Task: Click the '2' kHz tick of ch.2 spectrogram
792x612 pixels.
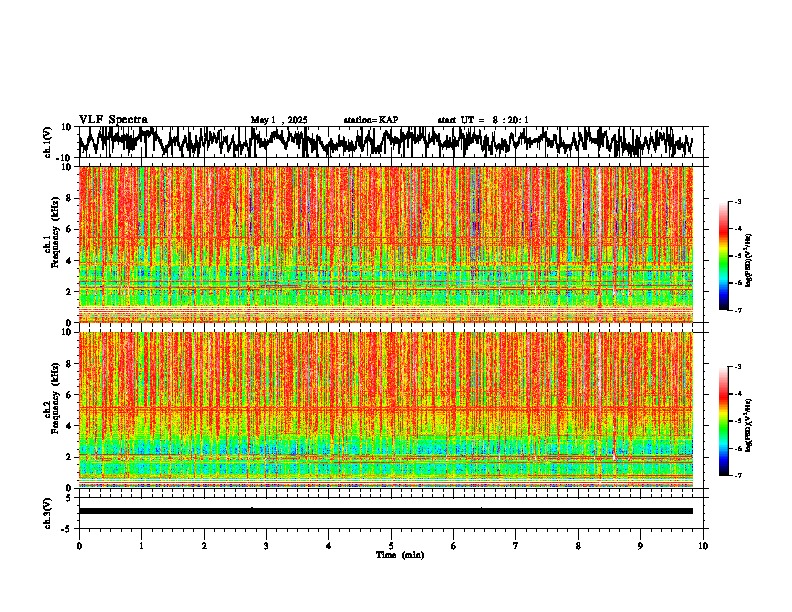Action: [70, 457]
